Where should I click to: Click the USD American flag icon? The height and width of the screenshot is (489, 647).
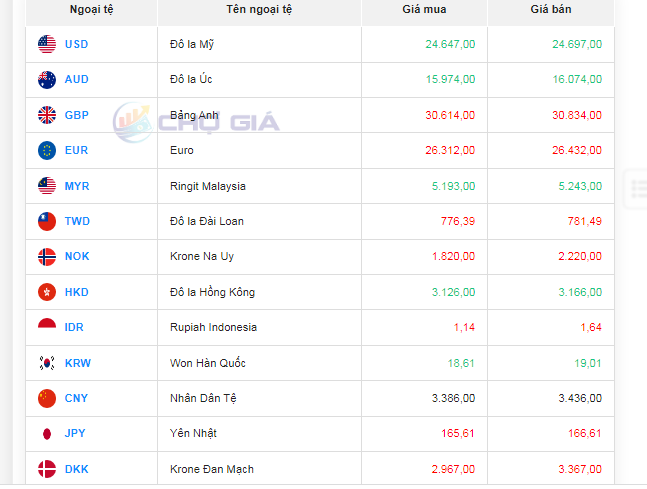(x=47, y=44)
